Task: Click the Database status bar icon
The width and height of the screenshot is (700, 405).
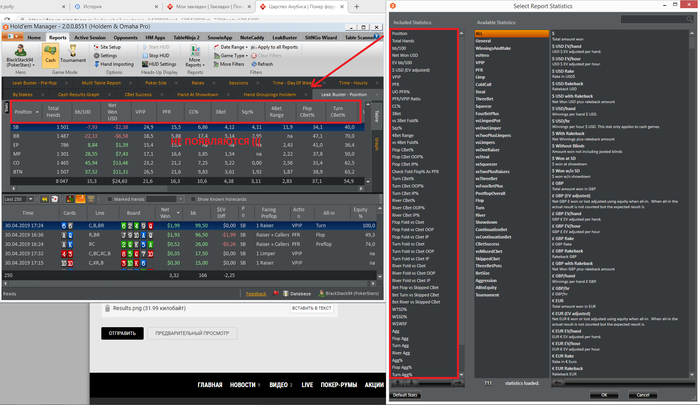Action: 286,293
